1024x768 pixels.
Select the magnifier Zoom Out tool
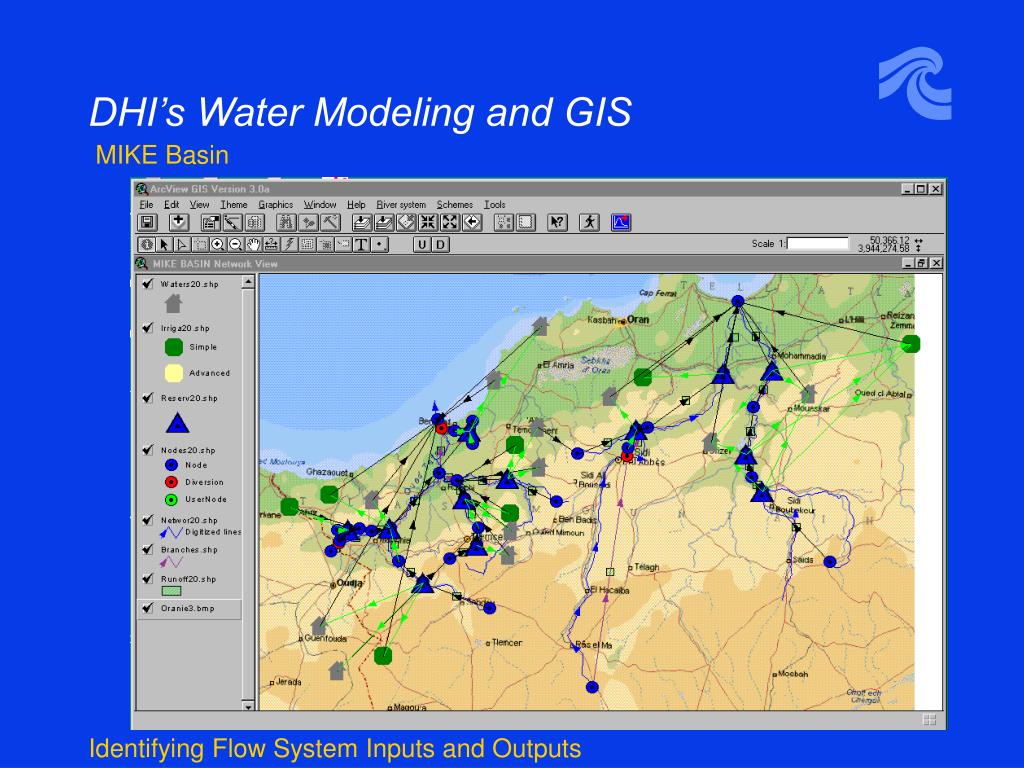[235, 245]
